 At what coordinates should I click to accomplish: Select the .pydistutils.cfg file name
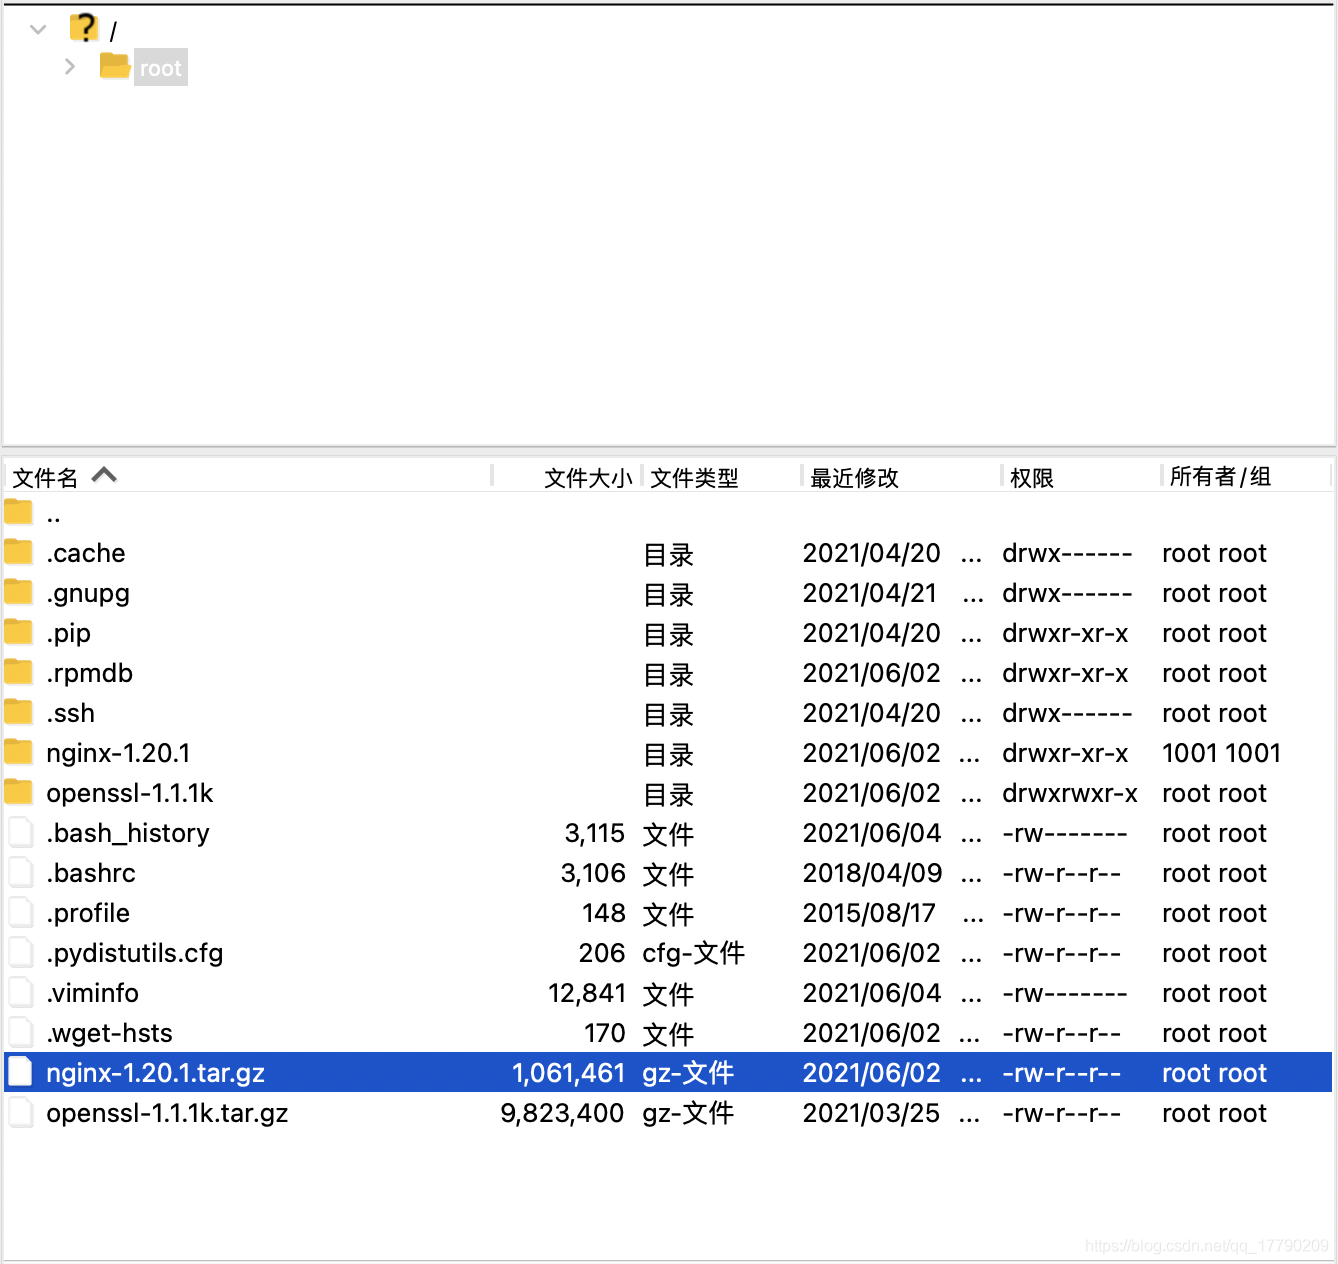[135, 954]
